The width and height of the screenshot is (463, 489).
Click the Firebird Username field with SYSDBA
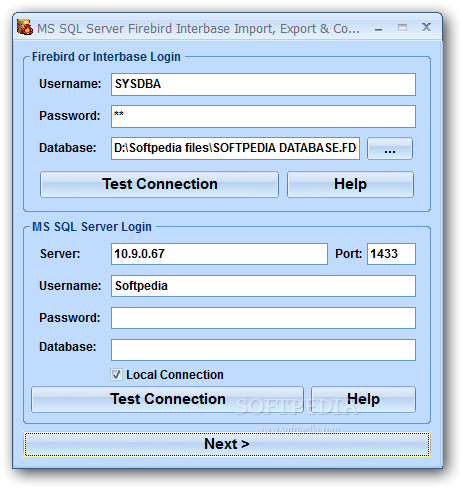(263, 84)
